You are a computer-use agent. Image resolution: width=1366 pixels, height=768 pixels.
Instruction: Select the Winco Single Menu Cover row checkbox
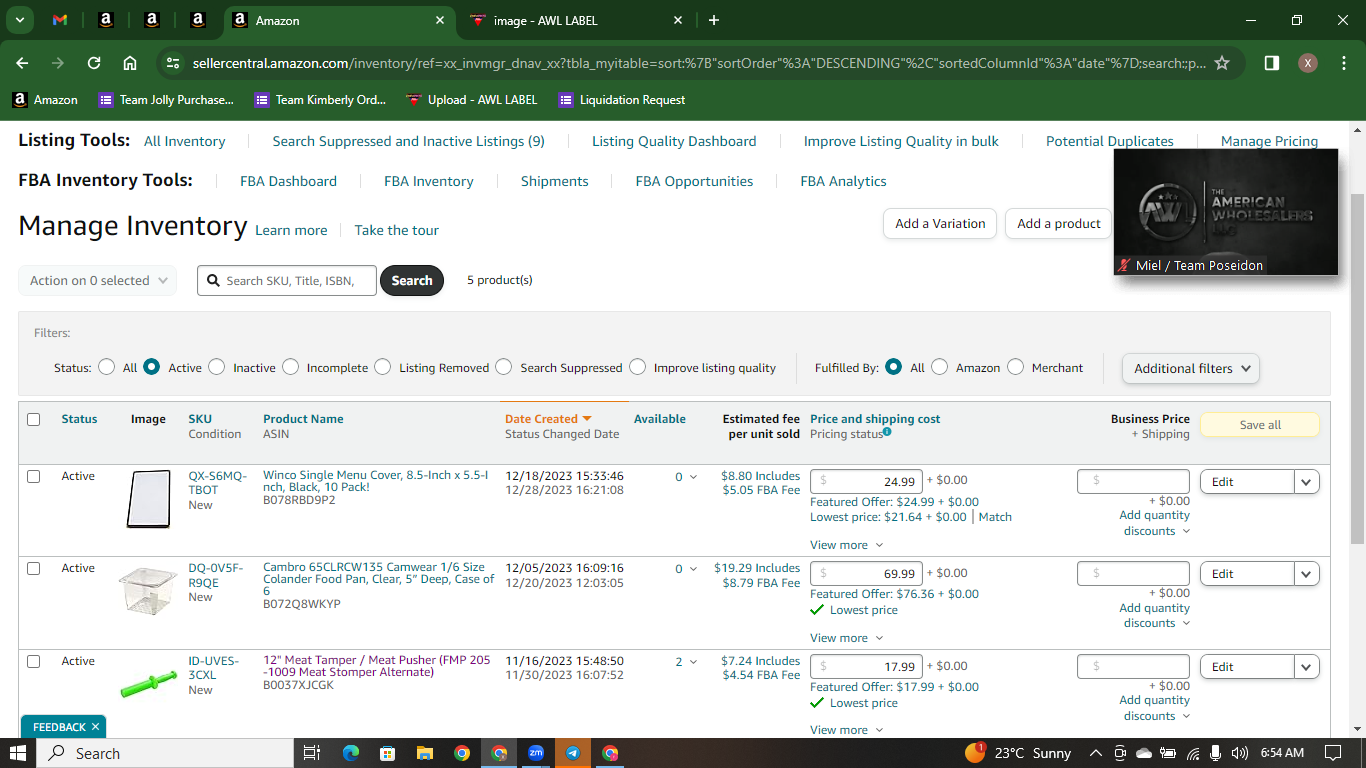pyautogui.click(x=34, y=477)
